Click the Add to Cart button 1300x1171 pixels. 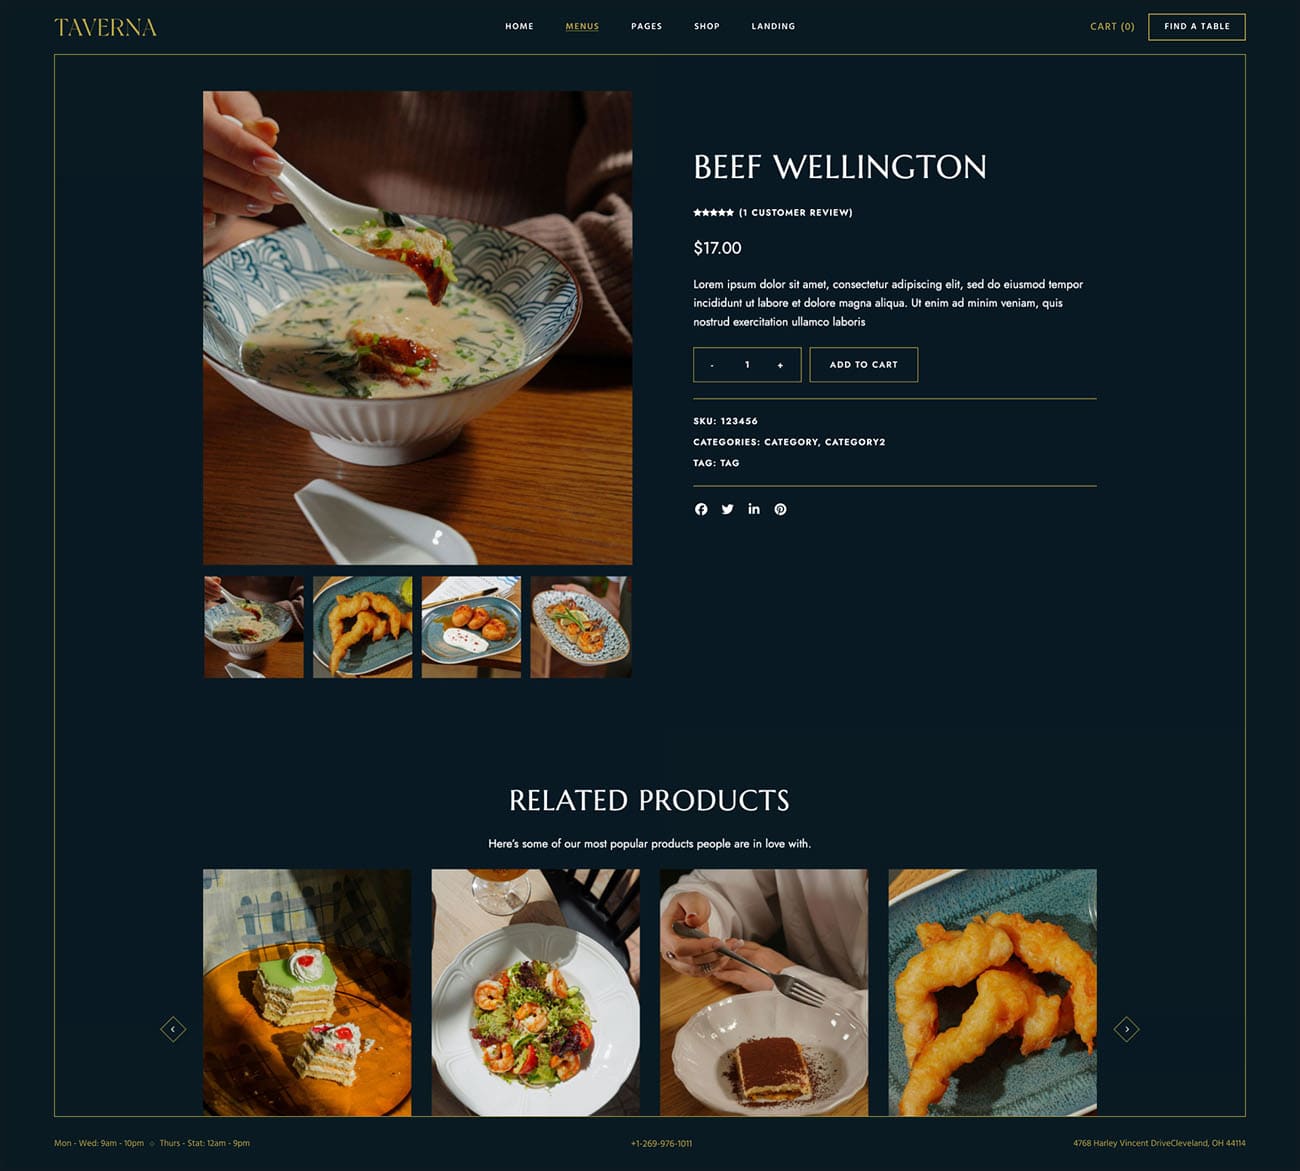(863, 365)
